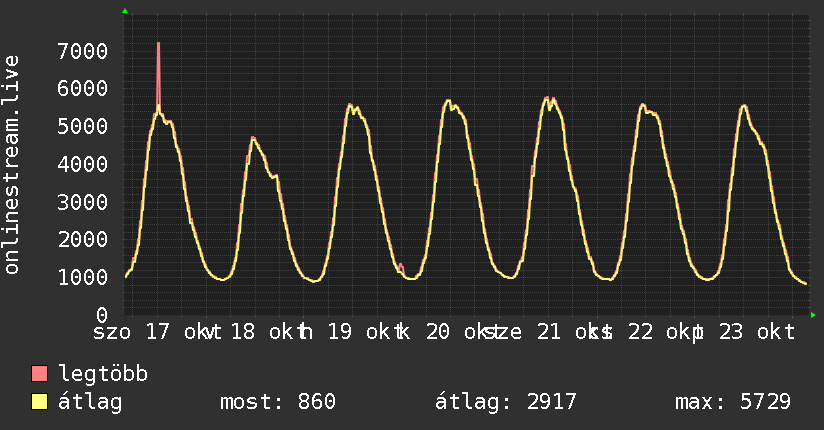Click the 4000 y-axis label
Viewport: 824px width, 430px height.
coord(83,164)
